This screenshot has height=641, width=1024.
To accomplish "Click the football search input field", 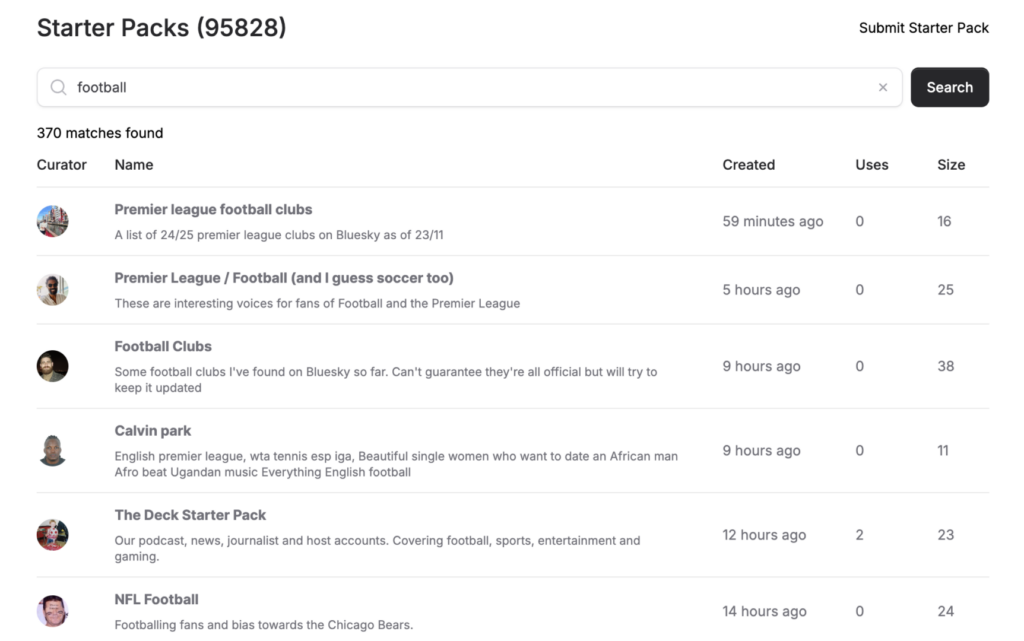I will [470, 88].
